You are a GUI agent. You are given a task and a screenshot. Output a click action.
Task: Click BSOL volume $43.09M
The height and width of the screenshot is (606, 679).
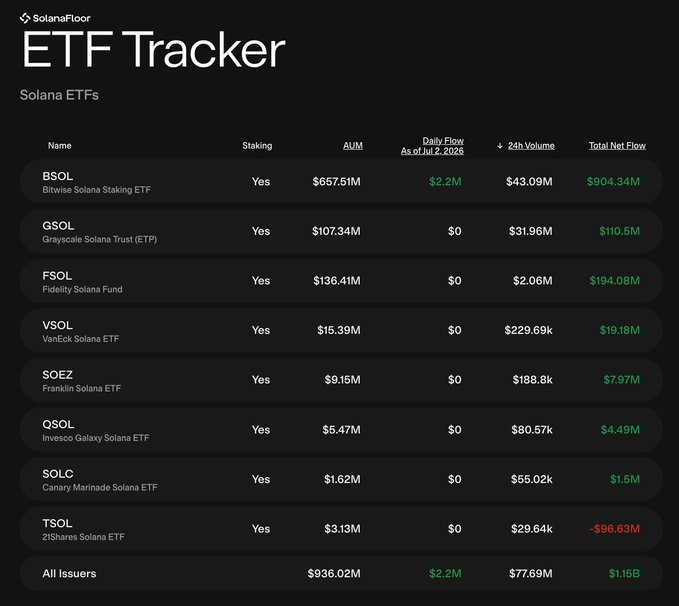[x=529, y=181]
